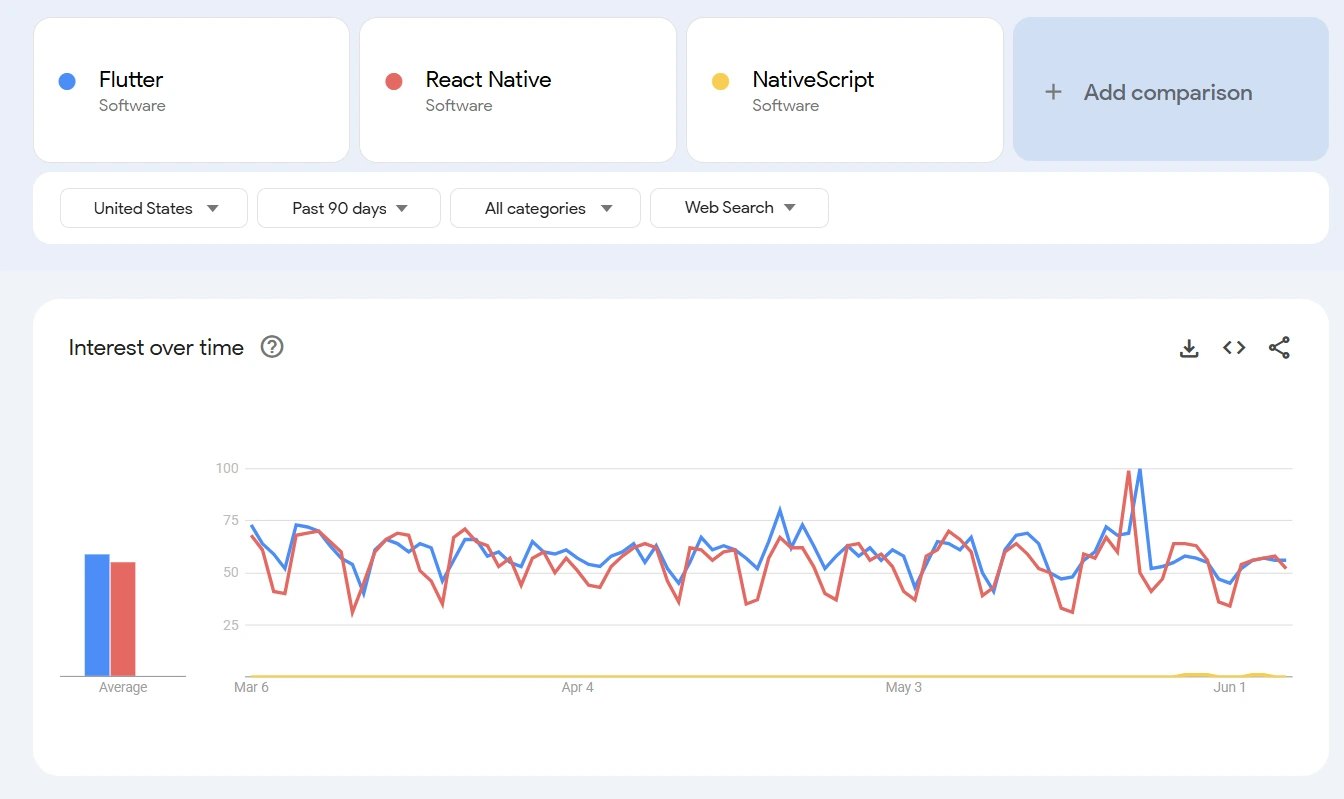Click the red dot next to React Native
Image resolution: width=1344 pixels, height=799 pixels.
(394, 81)
